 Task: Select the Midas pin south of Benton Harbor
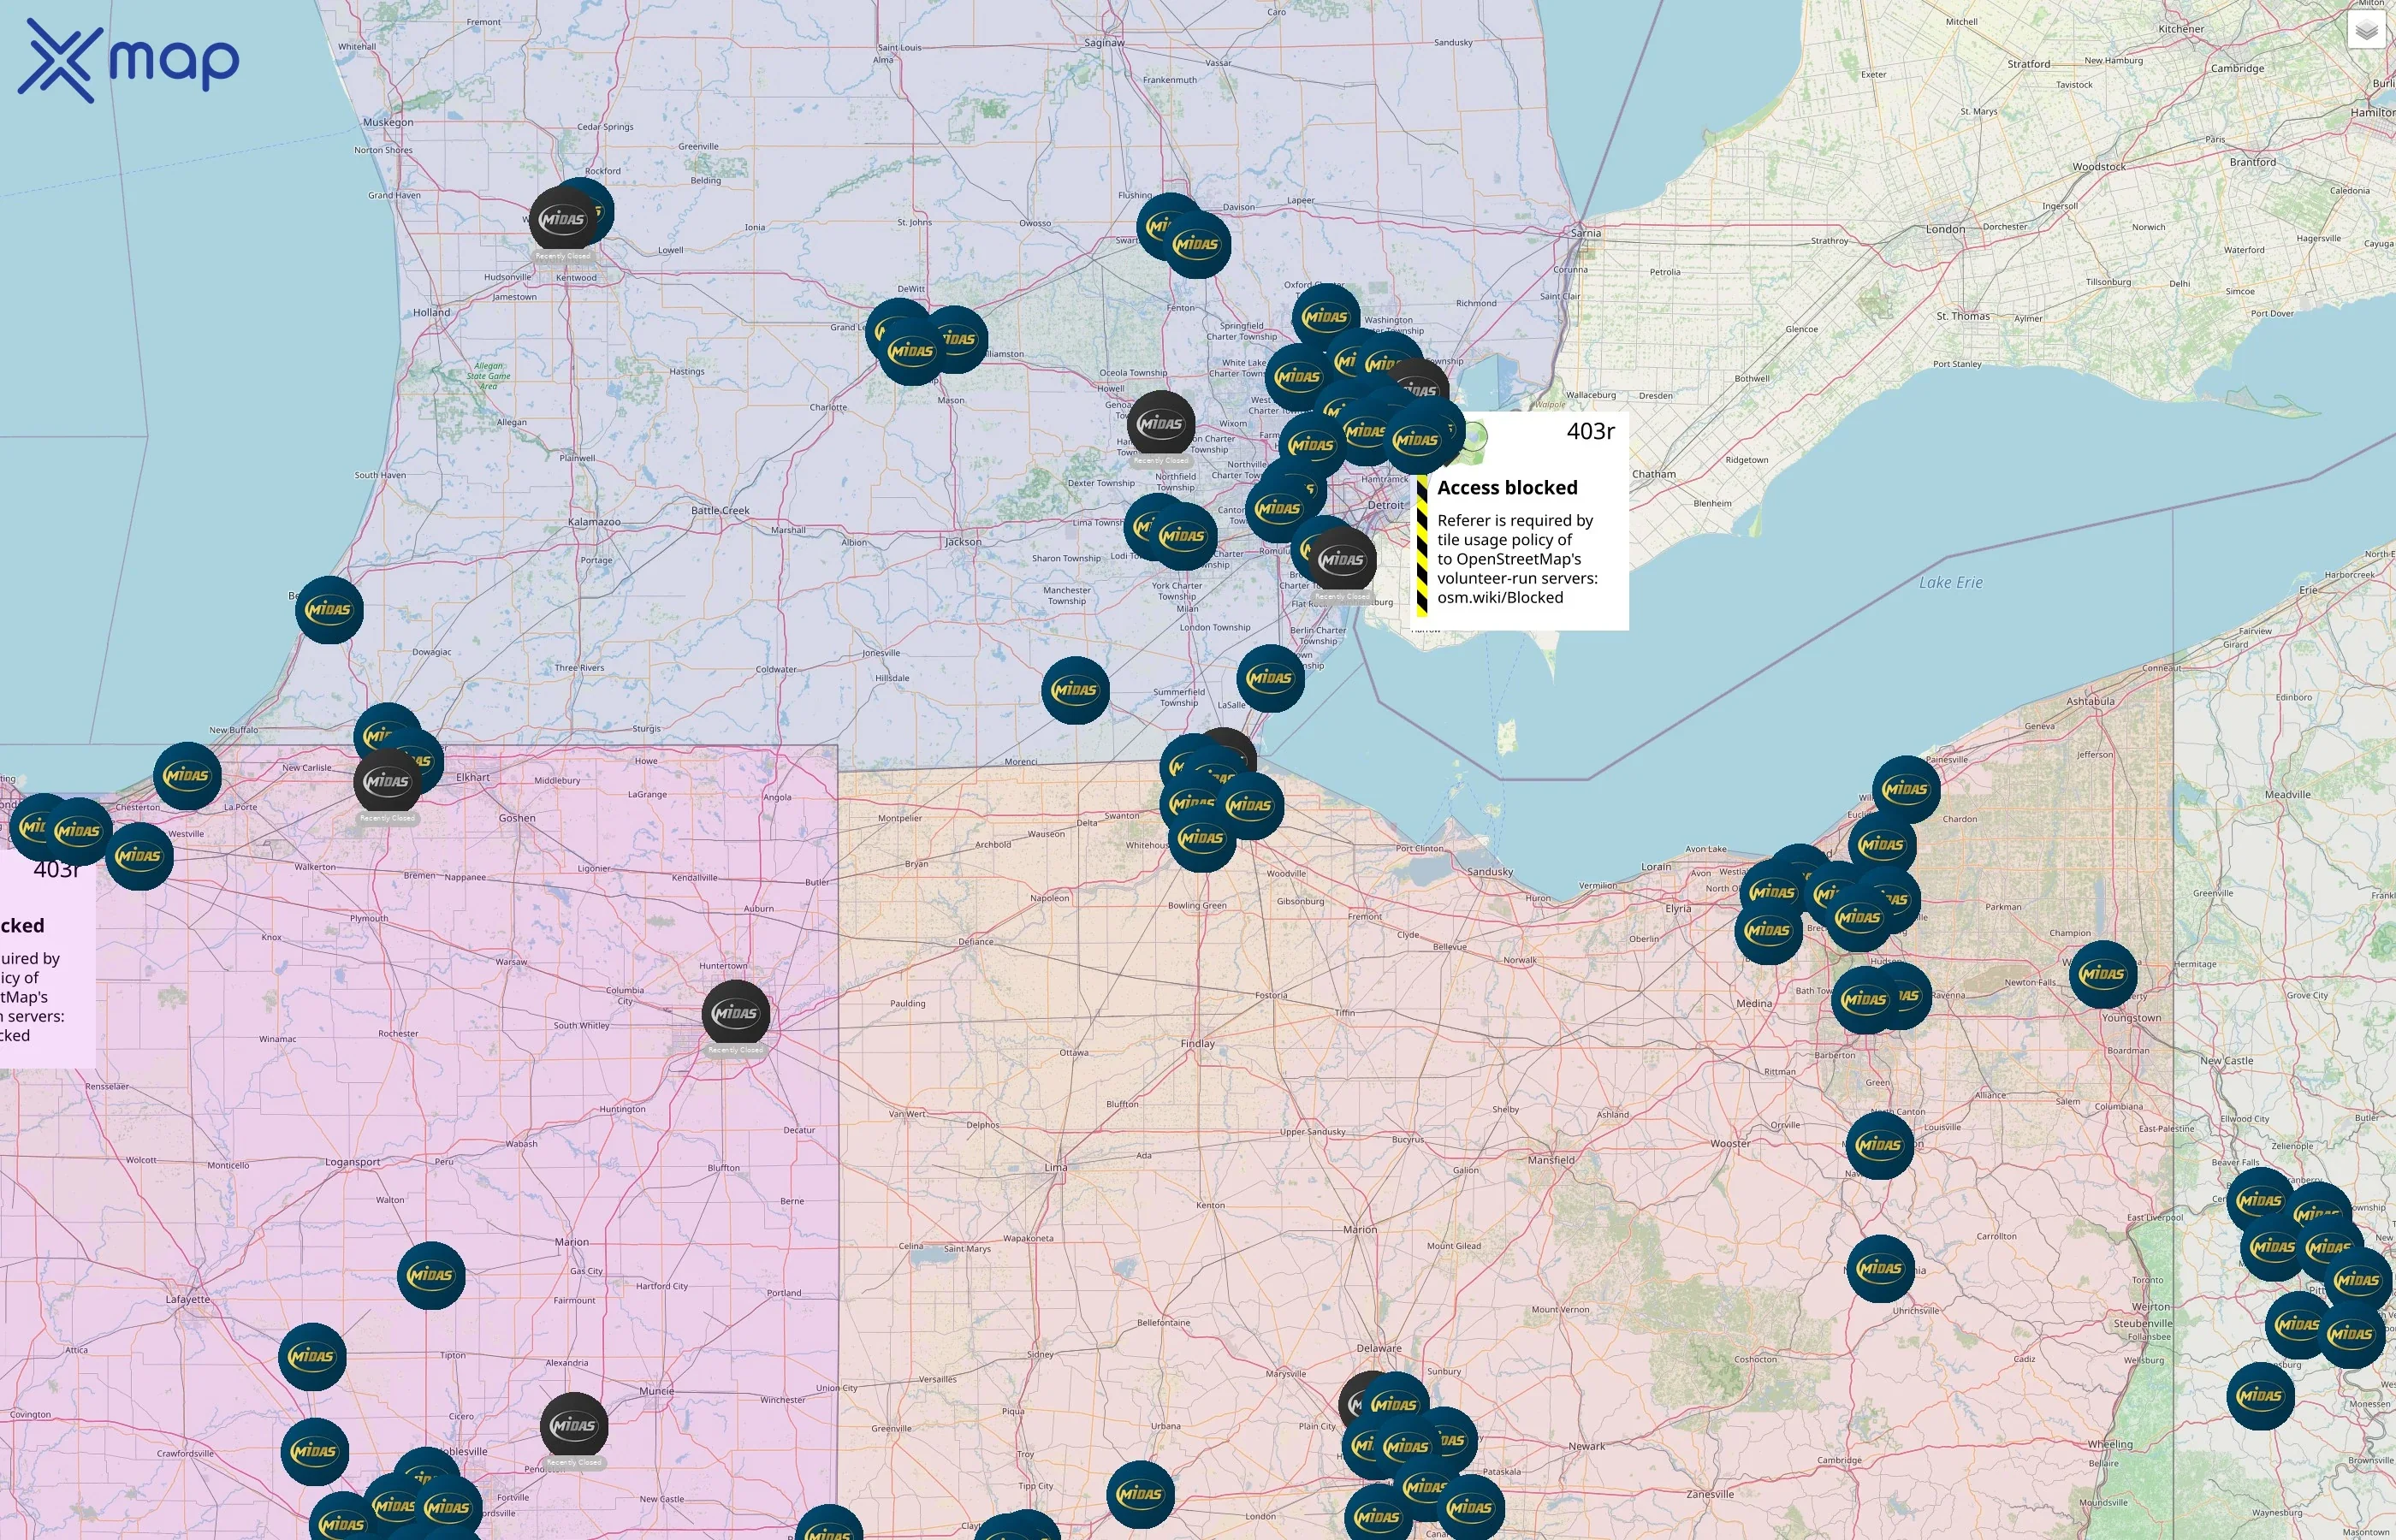(x=330, y=610)
